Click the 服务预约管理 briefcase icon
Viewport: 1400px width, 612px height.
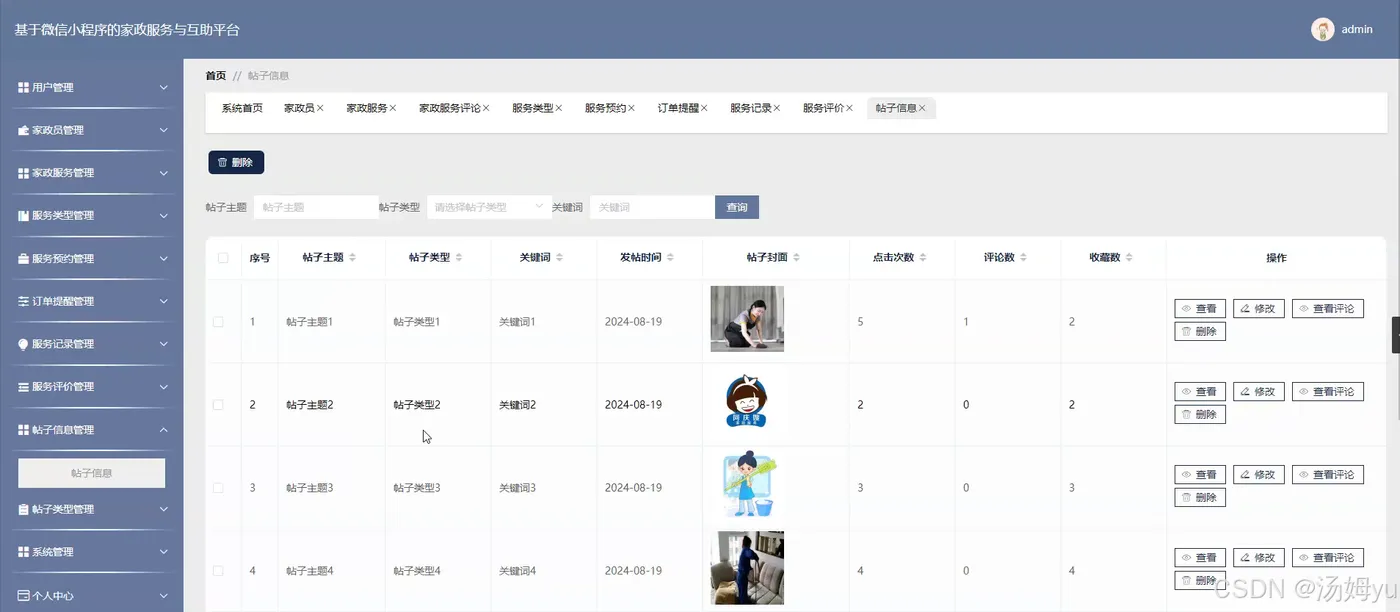tap(23, 259)
